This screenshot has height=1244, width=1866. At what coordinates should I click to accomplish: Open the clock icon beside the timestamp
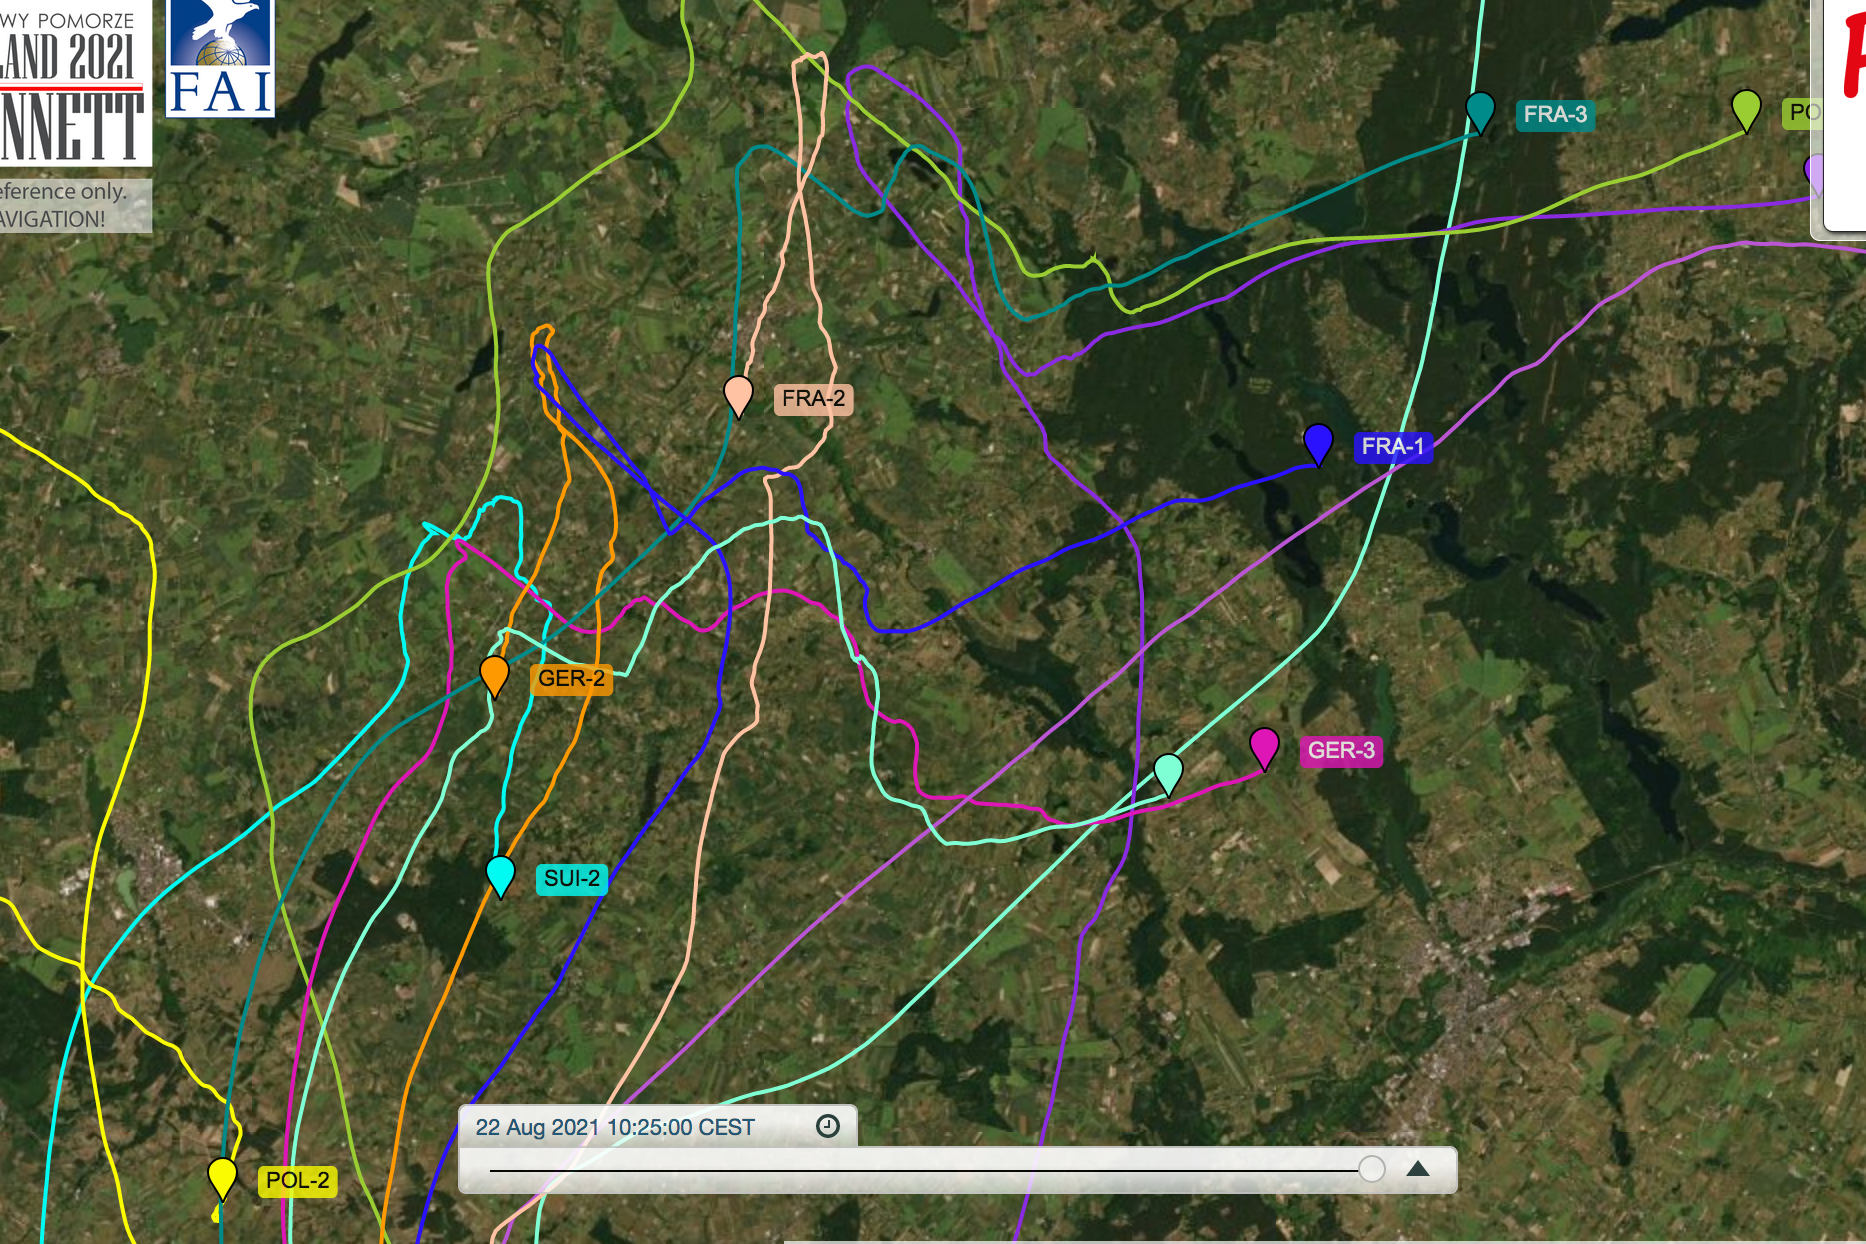click(828, 1126)
